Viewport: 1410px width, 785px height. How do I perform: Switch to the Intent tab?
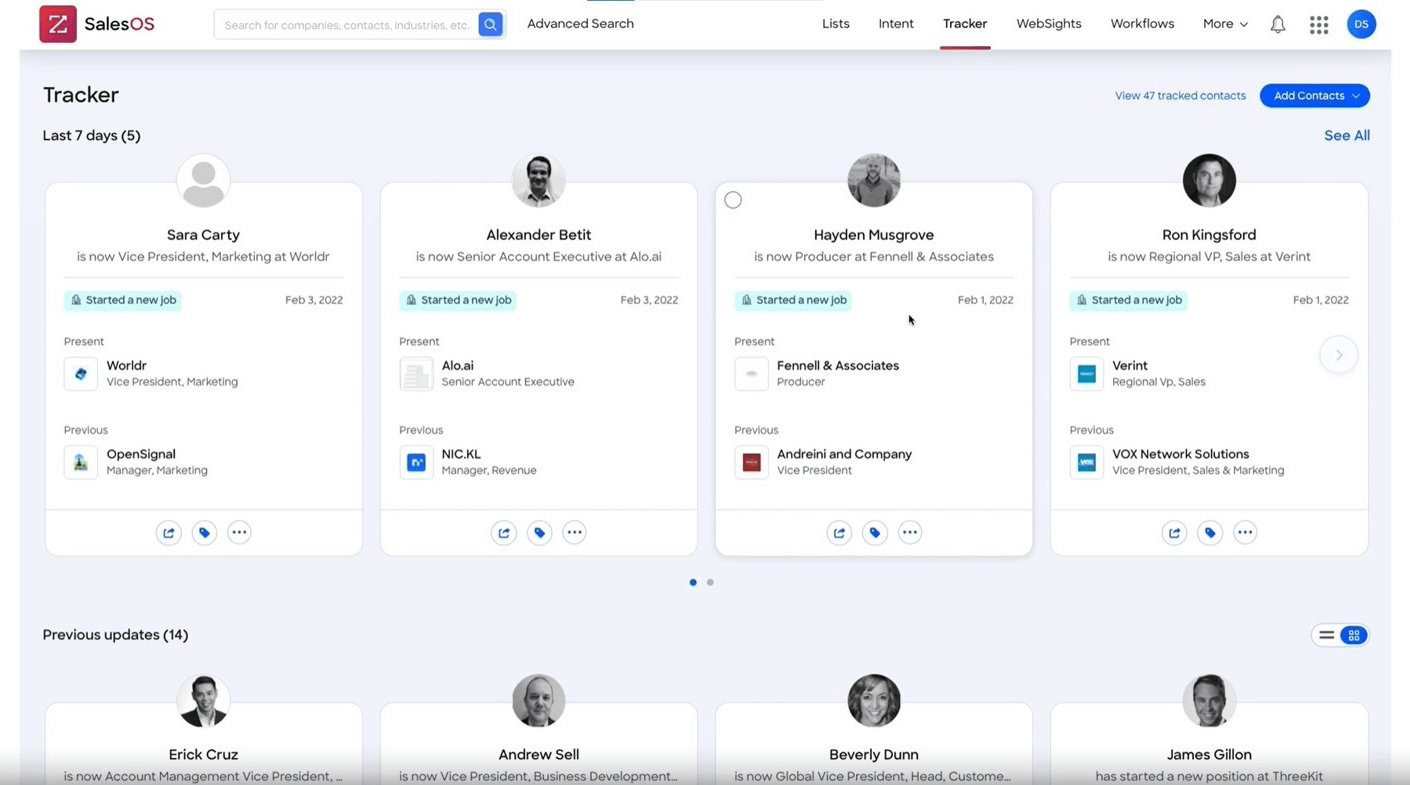pos(895,23)
